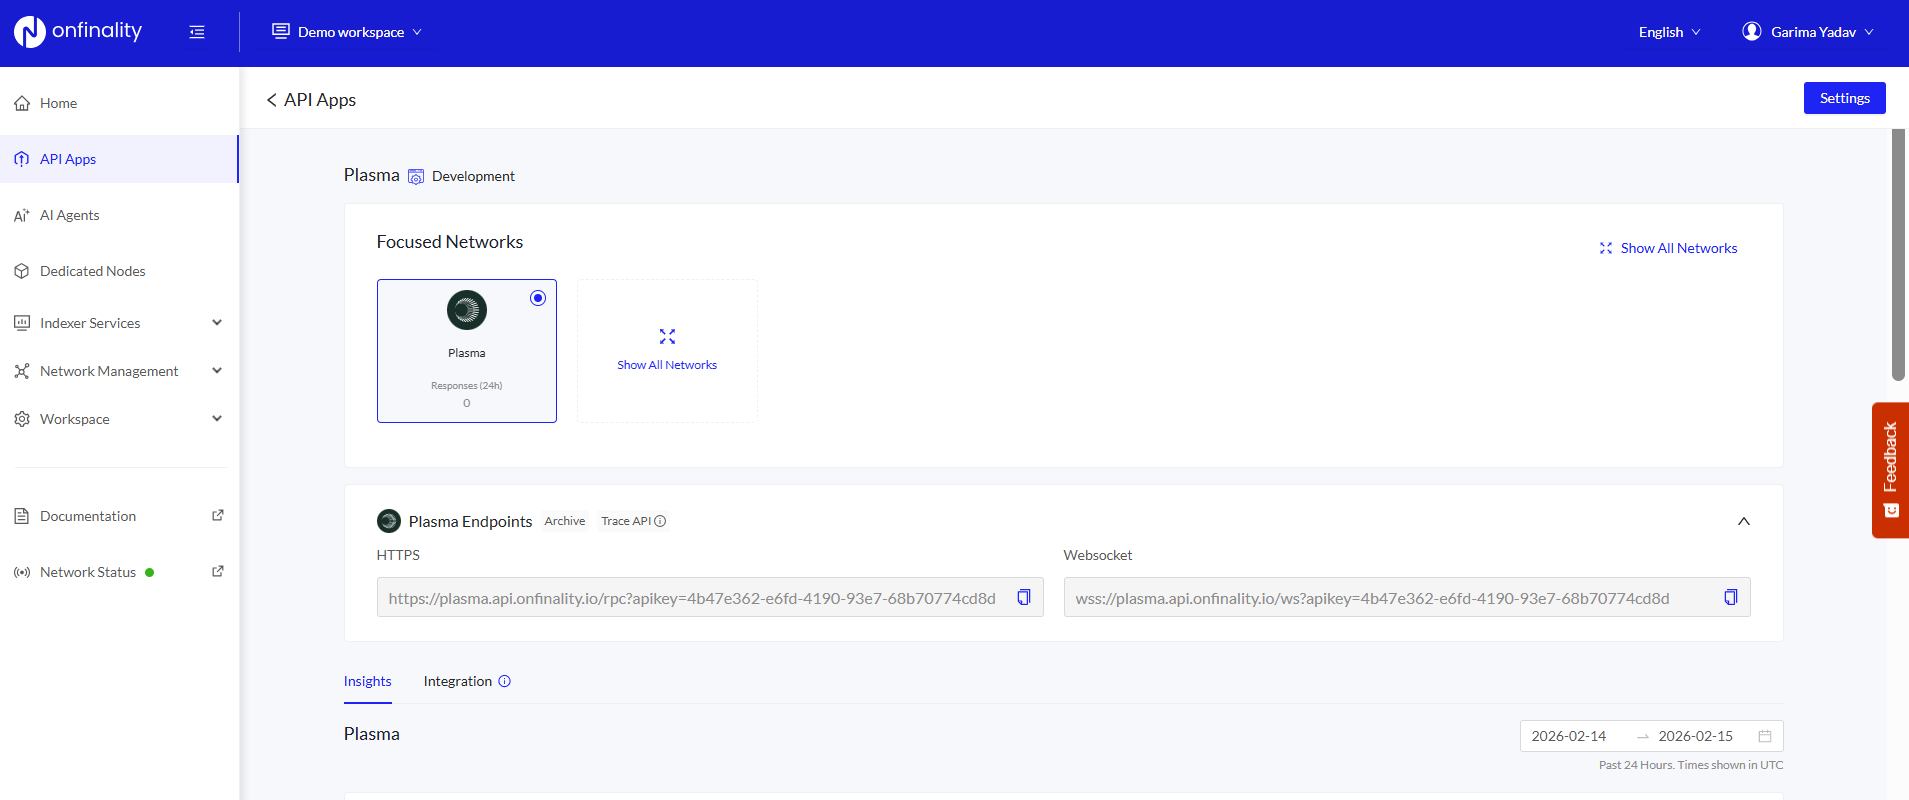Screen dimensions: 1909x800
Task: Click the Trace API label
Action: pyautogui.click(x=626, y=521)
